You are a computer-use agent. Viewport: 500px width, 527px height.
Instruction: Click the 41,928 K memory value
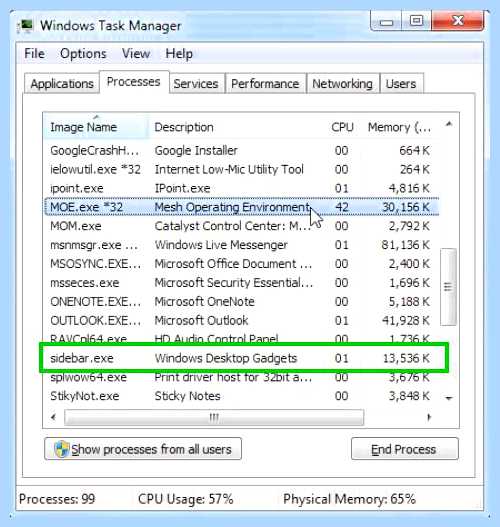406,320
